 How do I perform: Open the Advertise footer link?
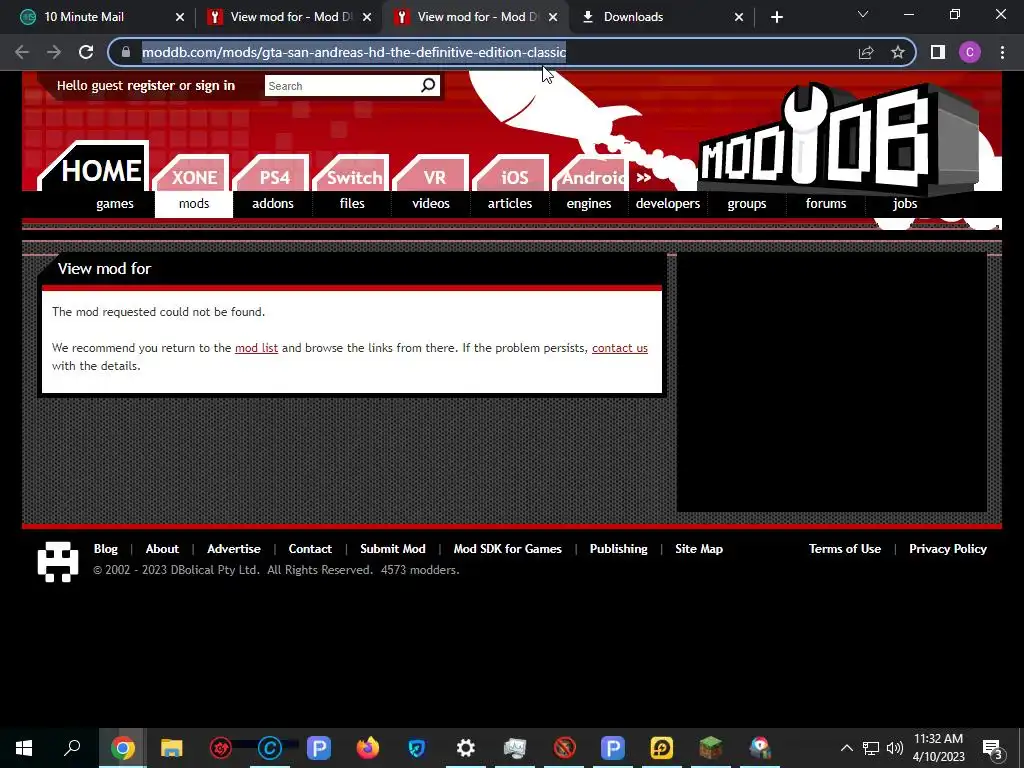click(234, 549)
